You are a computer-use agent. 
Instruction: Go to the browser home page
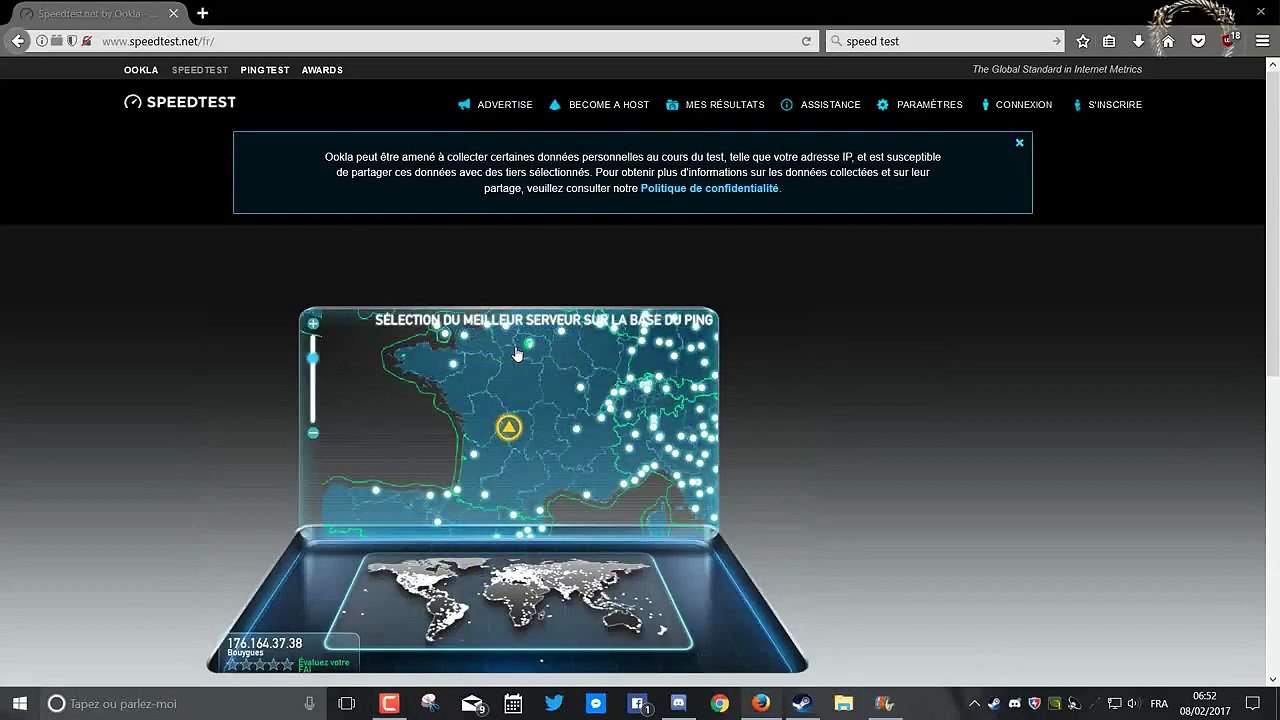pos(1168,41)
